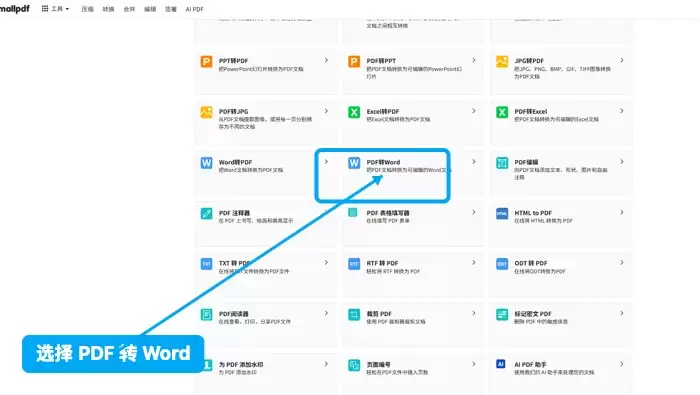The image size is (700, 395).
Task: Click the PDF编辑 teal editor icon
Action: pos(502,163)
